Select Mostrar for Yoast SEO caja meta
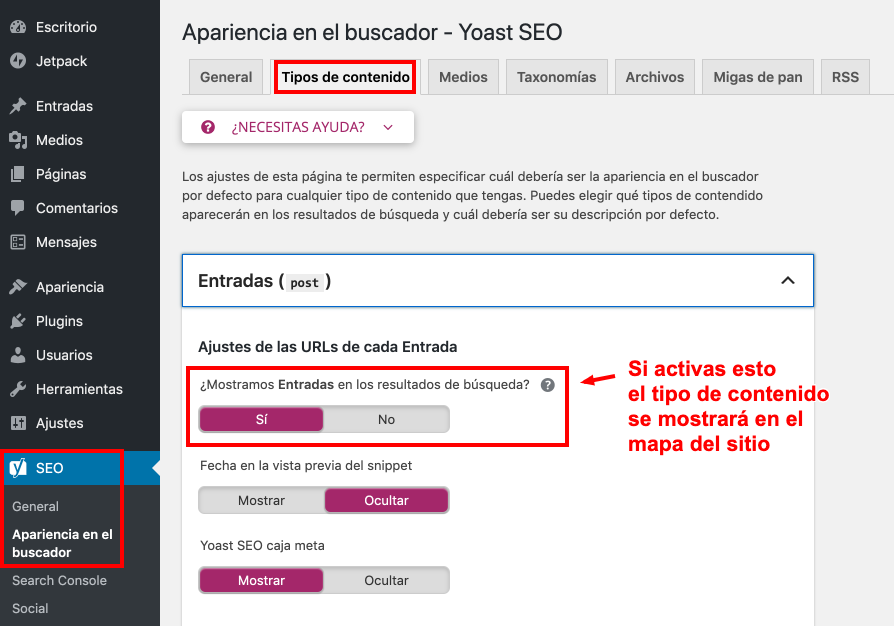 click(261, 580)
